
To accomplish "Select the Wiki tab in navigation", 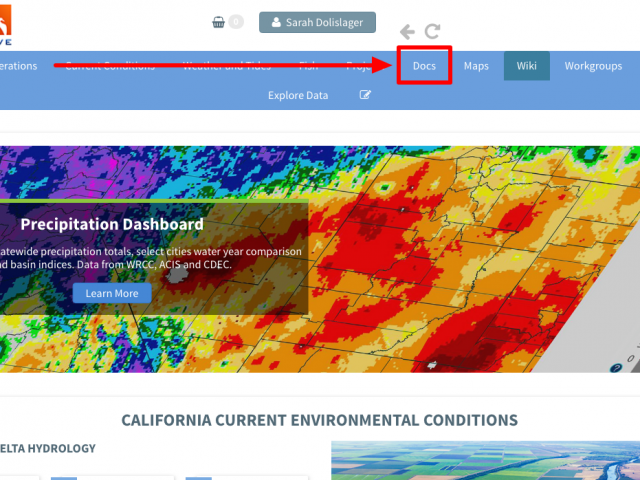I will pos(526,66).
